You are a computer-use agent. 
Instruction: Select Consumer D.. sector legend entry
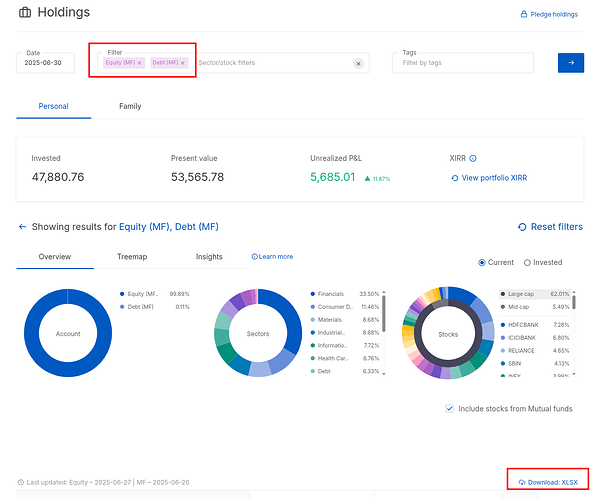[345, 307]
